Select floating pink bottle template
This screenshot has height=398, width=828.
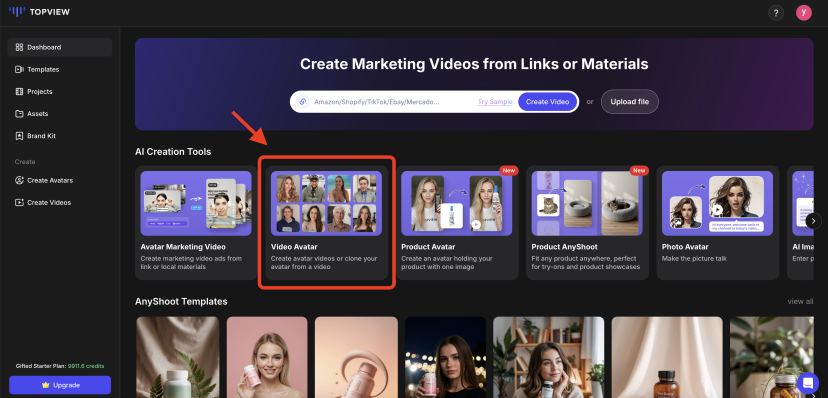[356, 357]
